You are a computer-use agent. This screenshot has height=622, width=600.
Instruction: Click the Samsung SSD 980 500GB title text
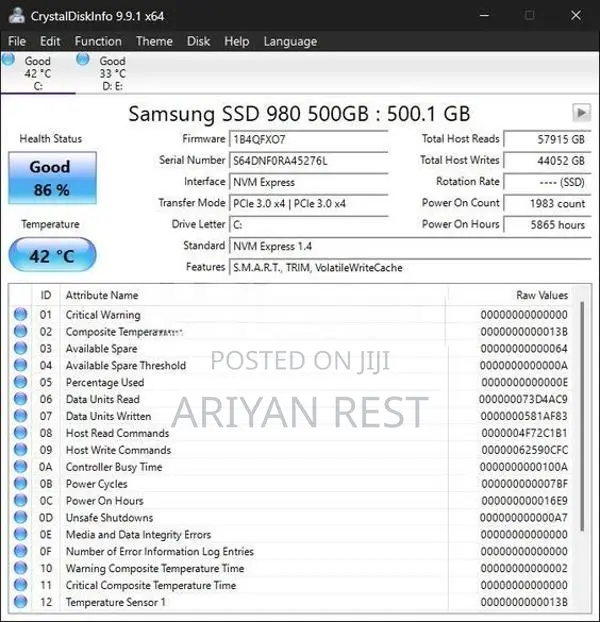[299, 113]
